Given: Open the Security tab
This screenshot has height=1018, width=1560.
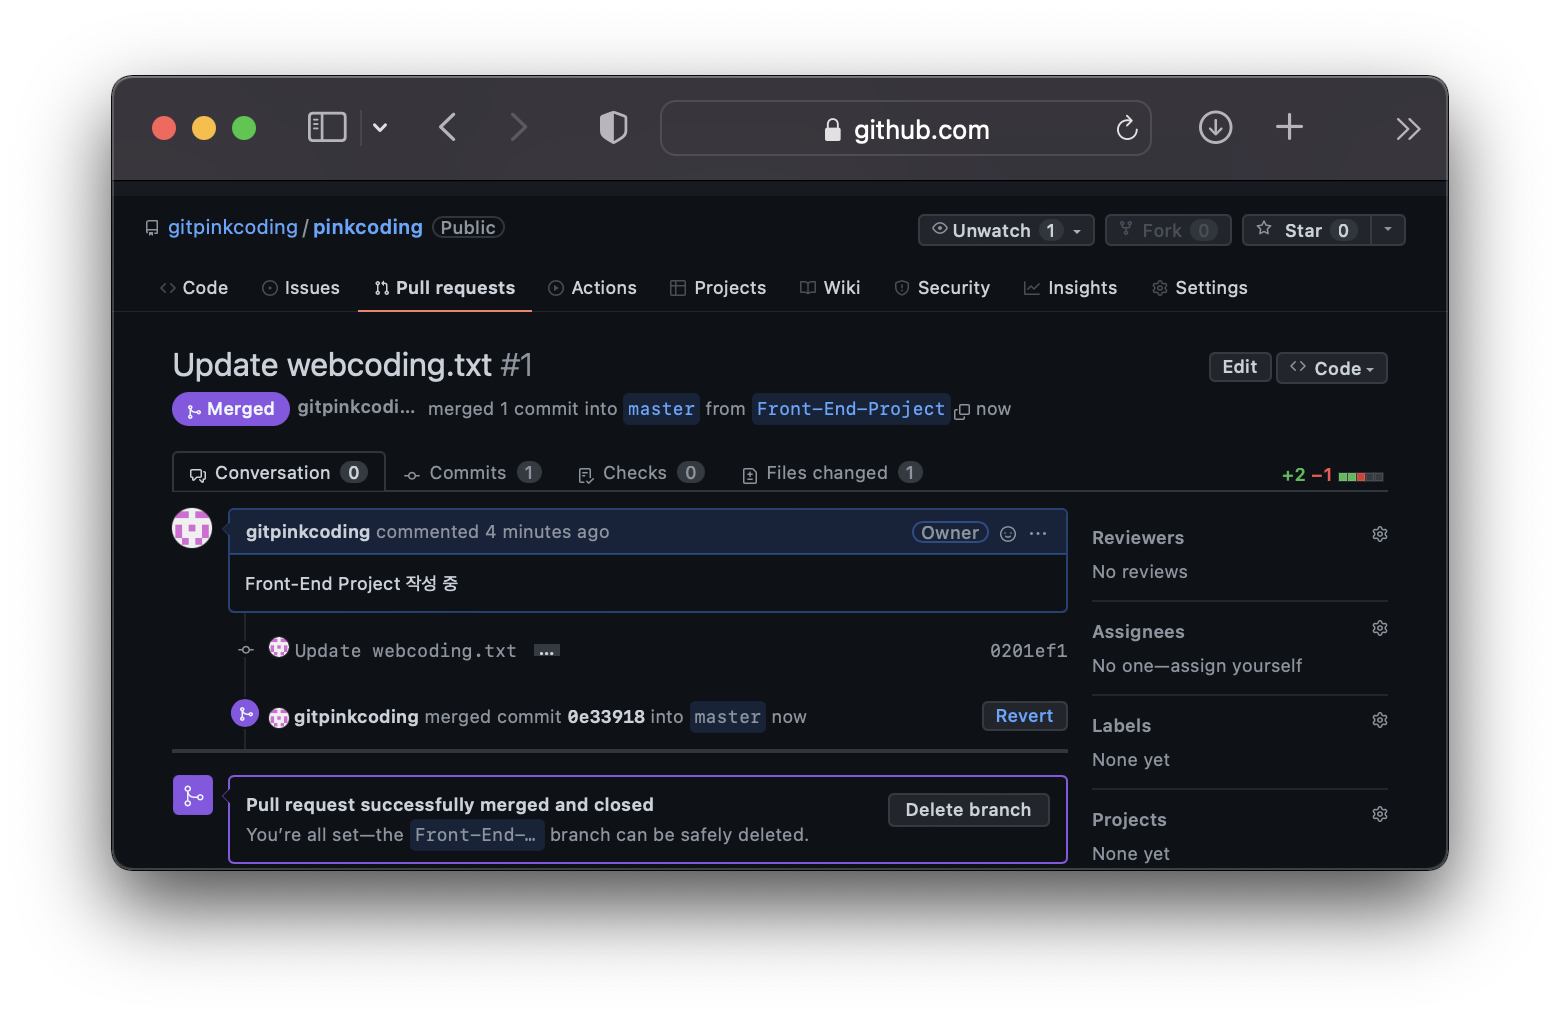Looking at the screenshot, I should (x=942, y=288).
